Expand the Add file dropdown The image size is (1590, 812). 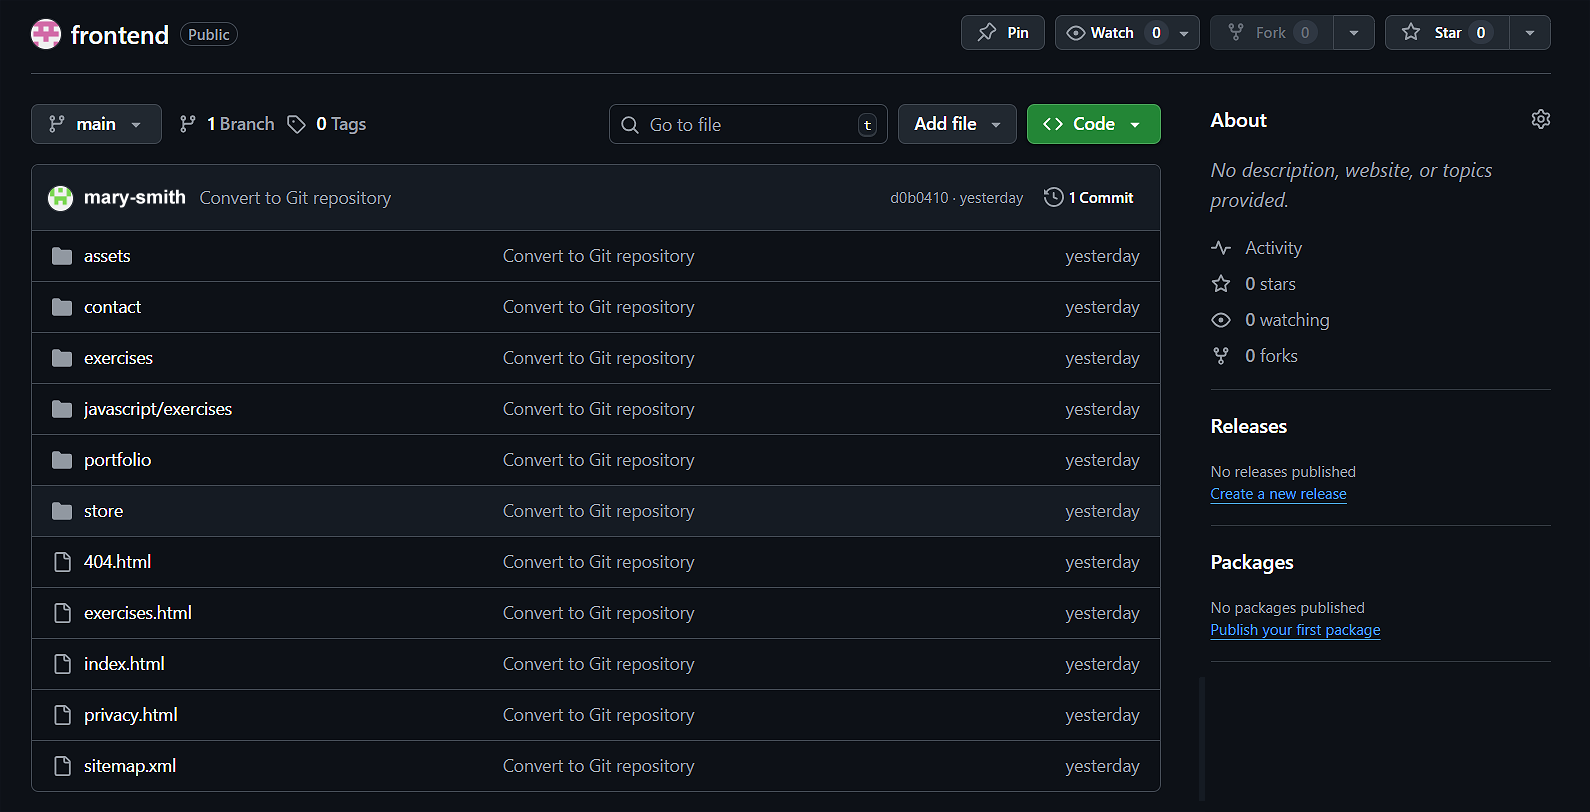956,124
